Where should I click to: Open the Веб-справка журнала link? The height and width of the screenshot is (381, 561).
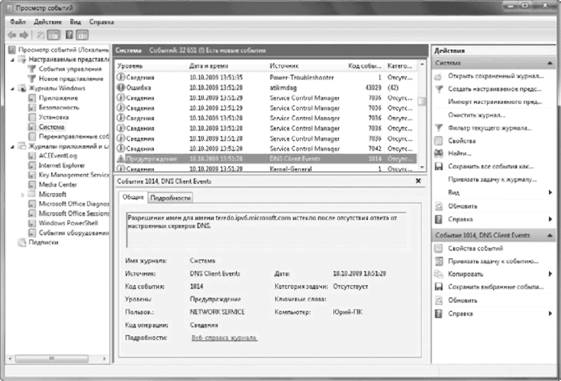tap(224, 338)
